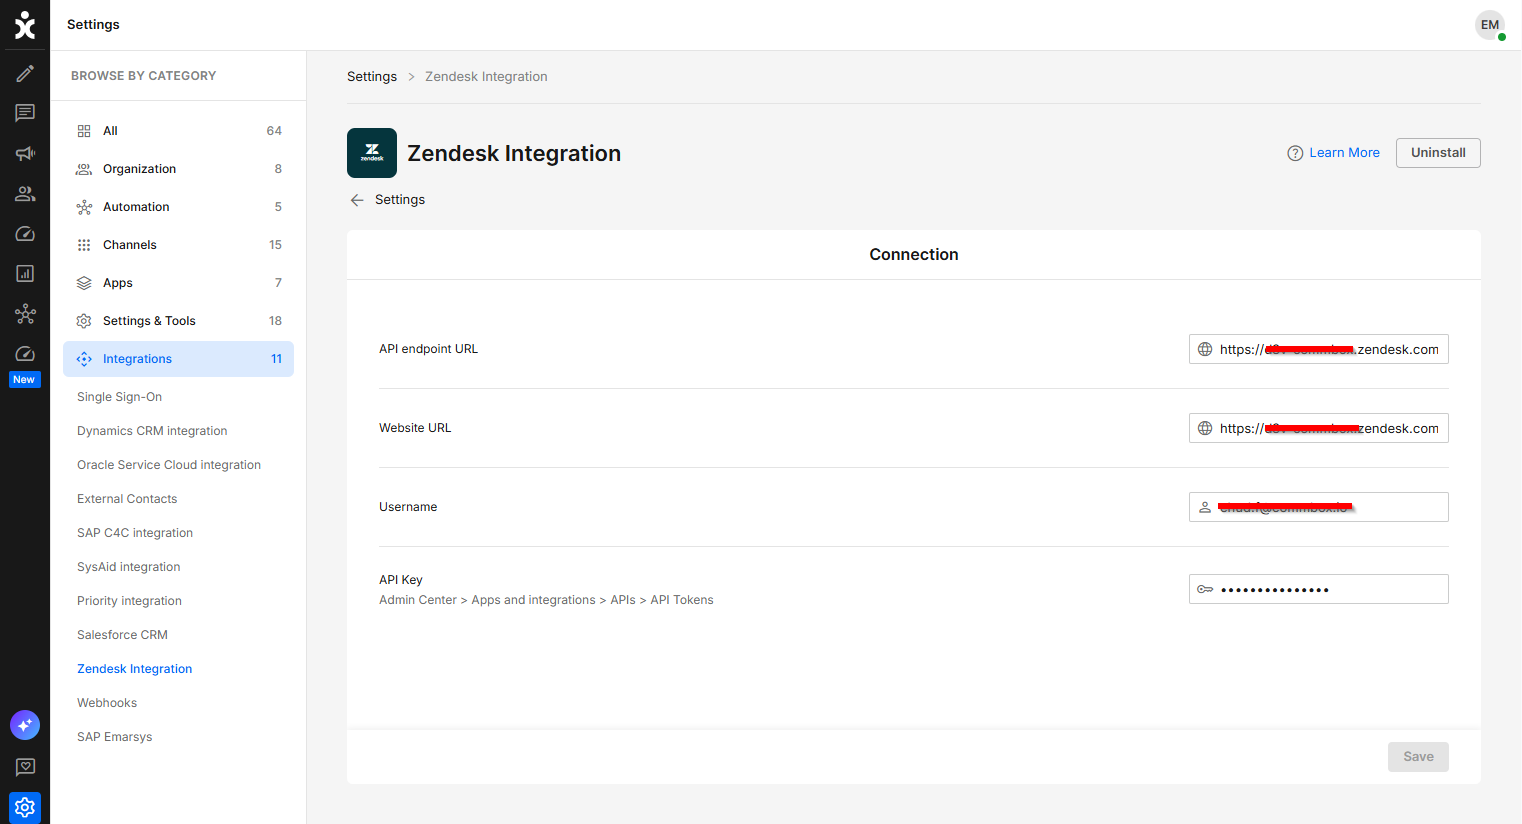The width and height of the screenshot is (1522, 824).
Task: Open Zendesk Integration in sidebar
Action: click(134, 669)
